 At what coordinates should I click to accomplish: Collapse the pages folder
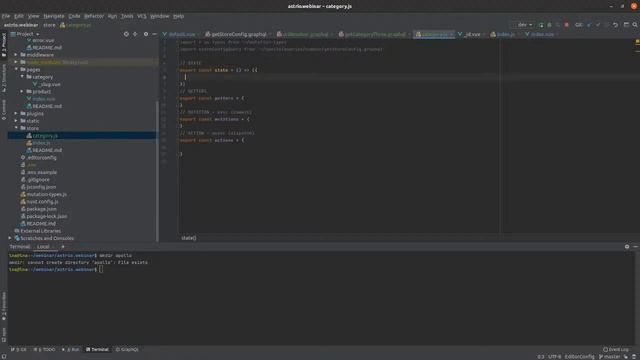point(16,69)
